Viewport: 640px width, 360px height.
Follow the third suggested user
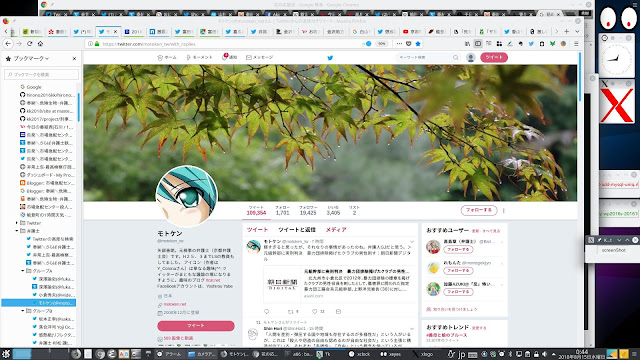458,292
